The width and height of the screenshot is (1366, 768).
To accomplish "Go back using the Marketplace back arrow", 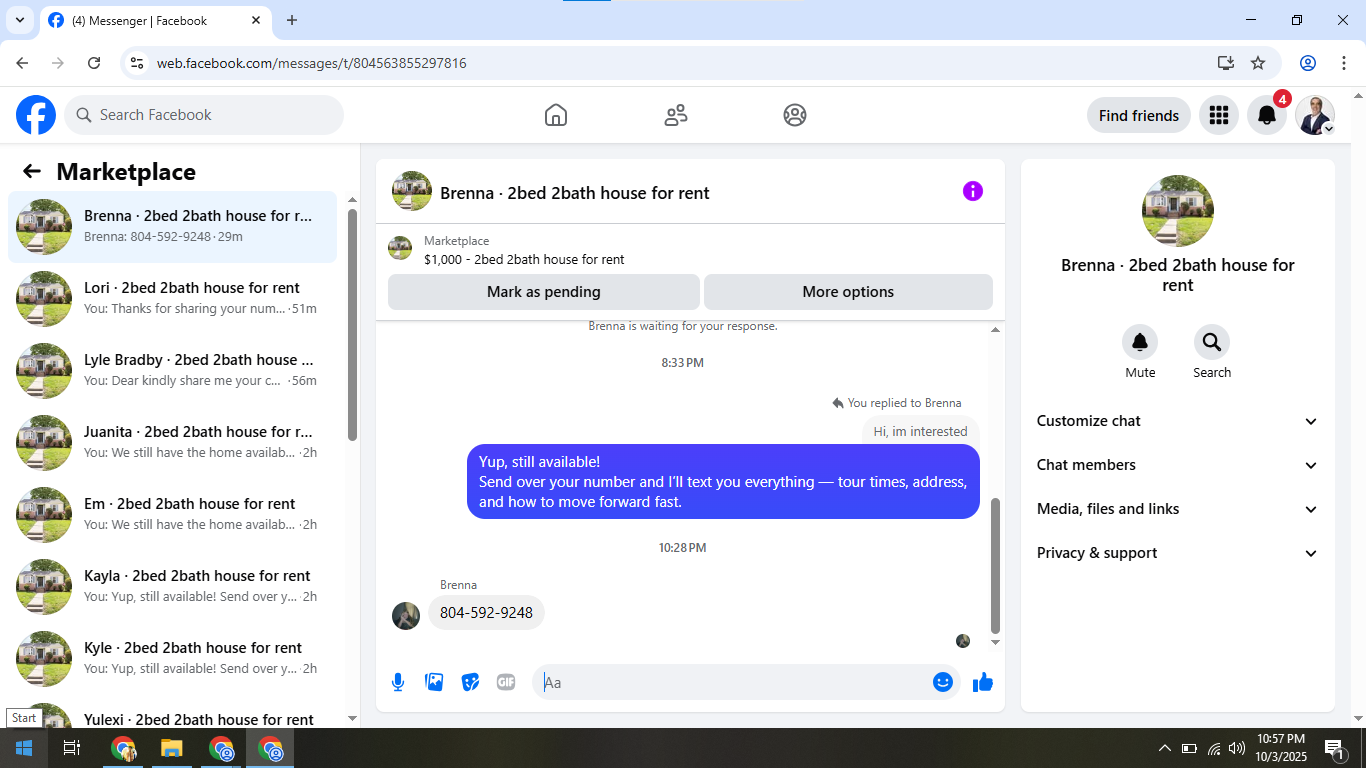I will point(32,171).
